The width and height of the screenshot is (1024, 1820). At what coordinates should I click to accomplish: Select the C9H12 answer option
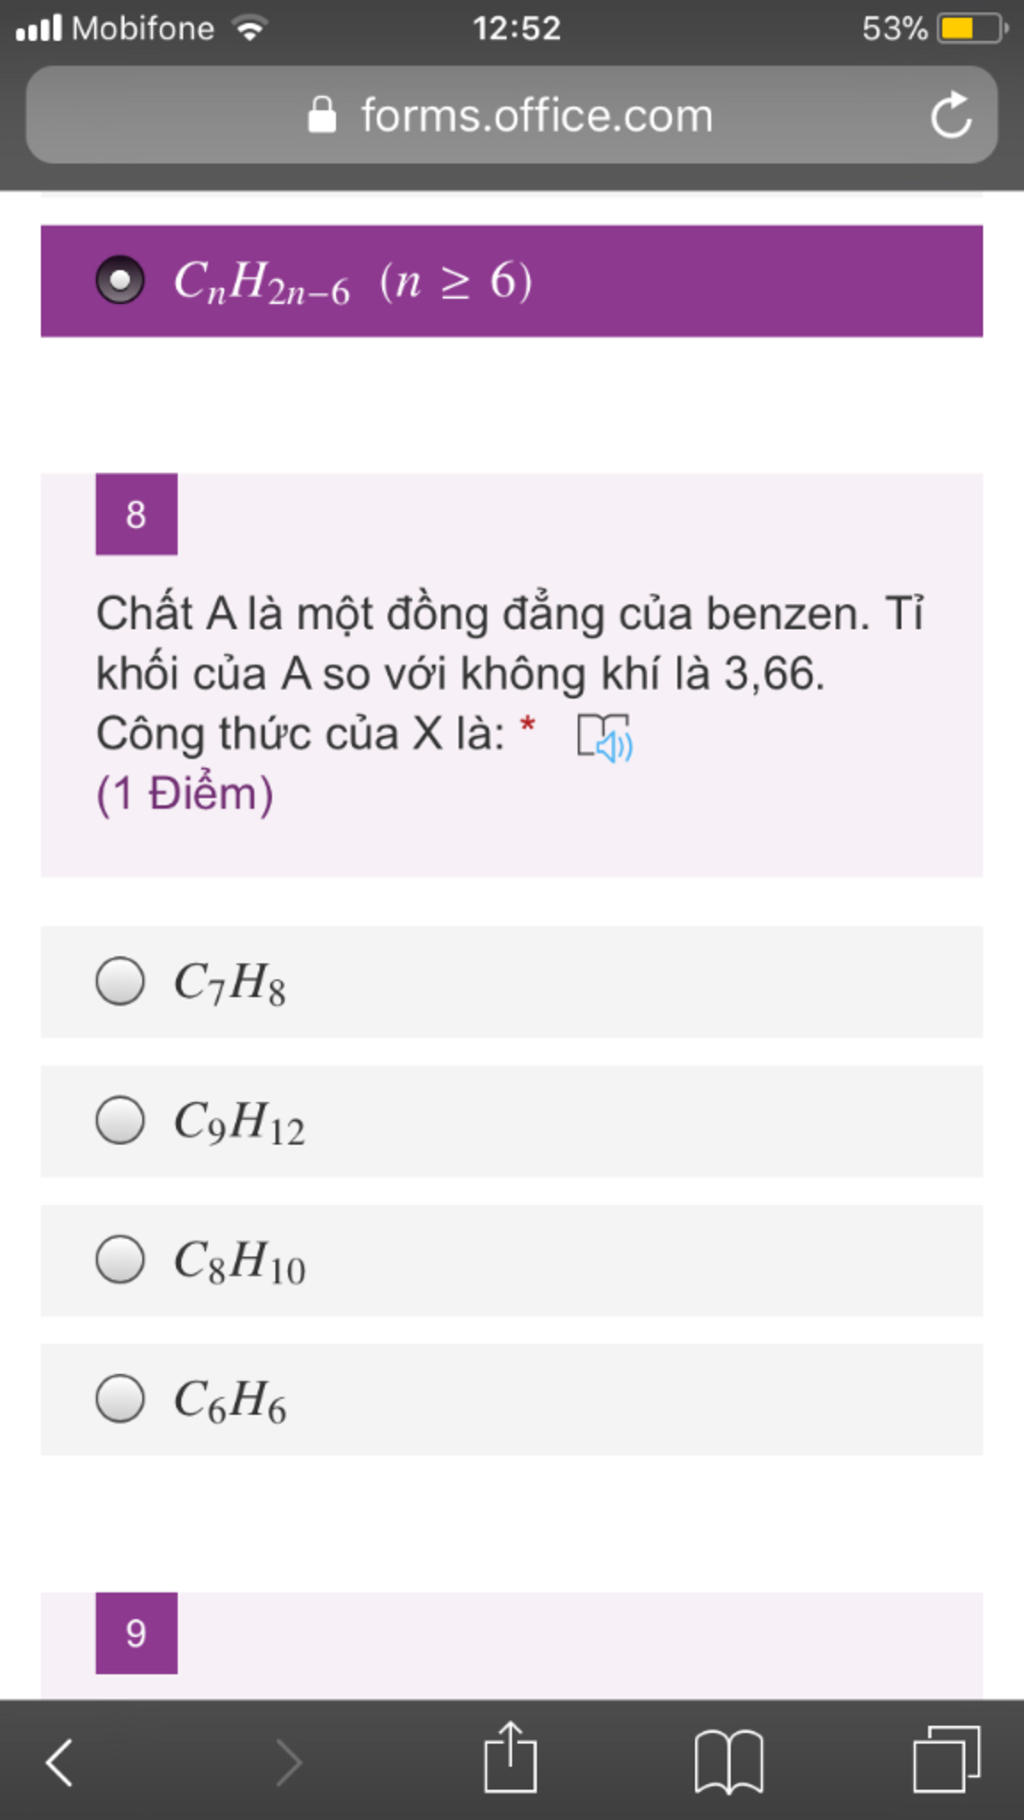512,1121
